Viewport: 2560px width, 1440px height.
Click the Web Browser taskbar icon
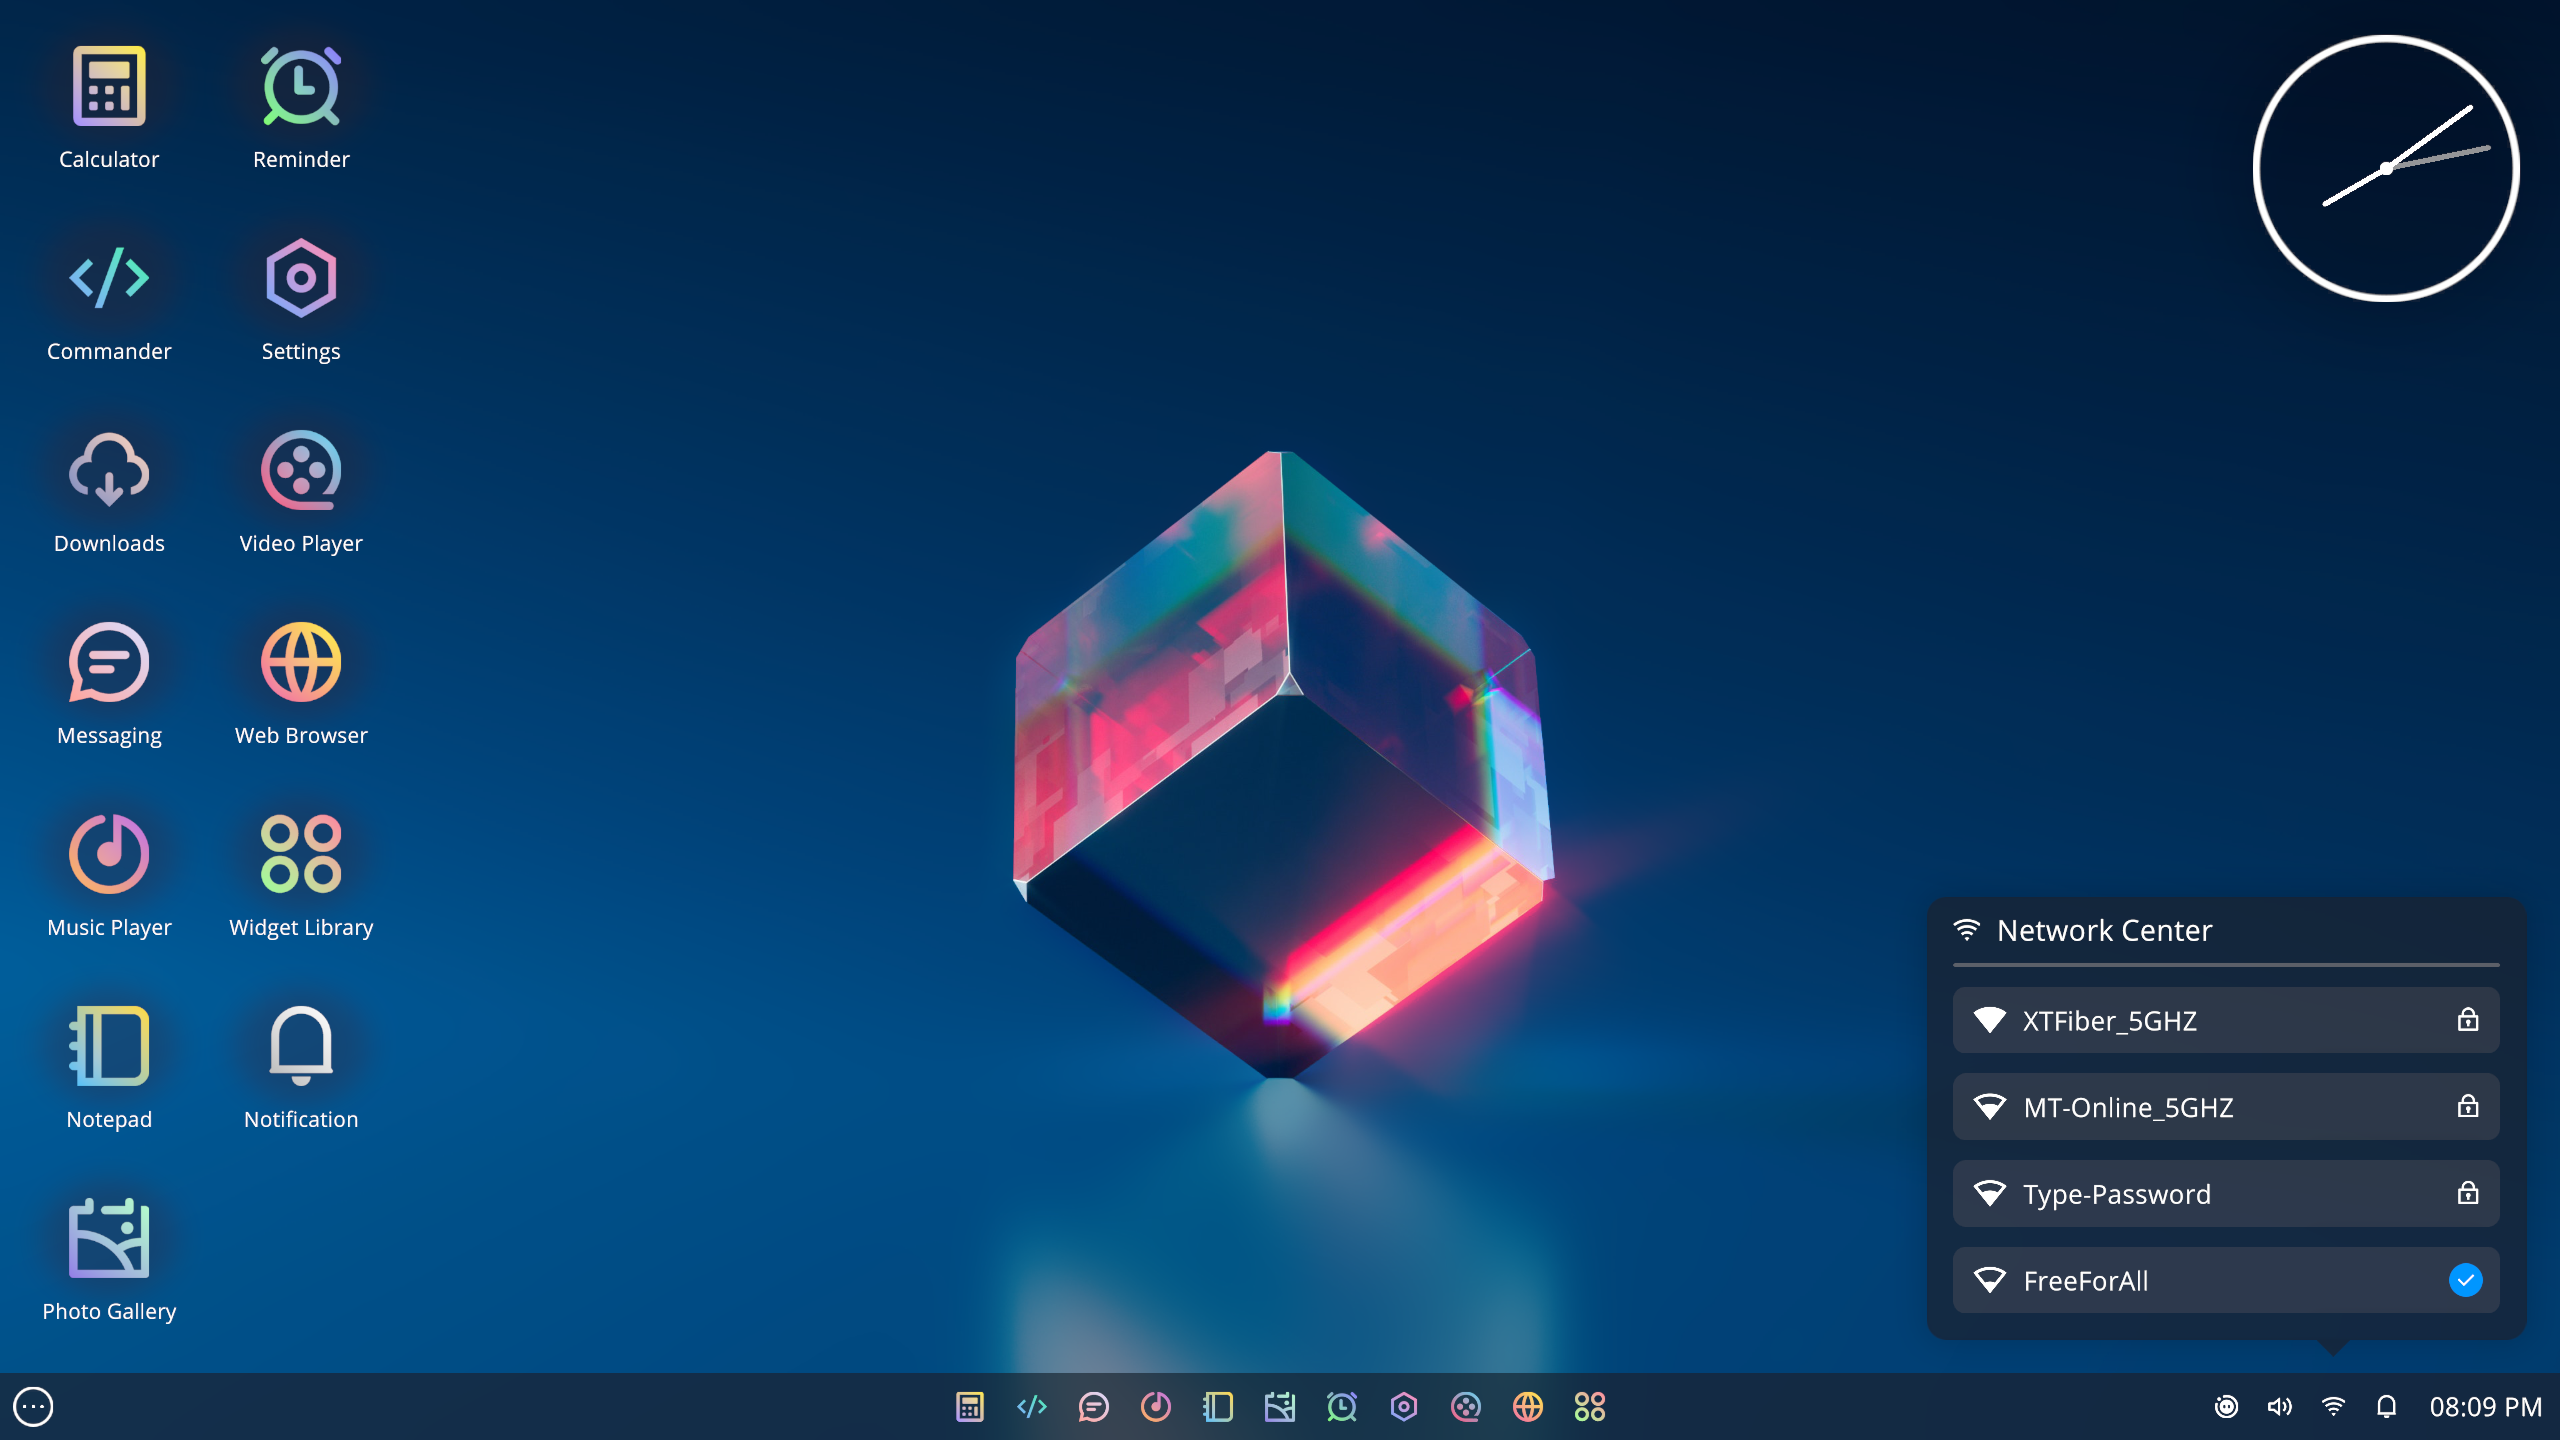pos(1528,1407)
